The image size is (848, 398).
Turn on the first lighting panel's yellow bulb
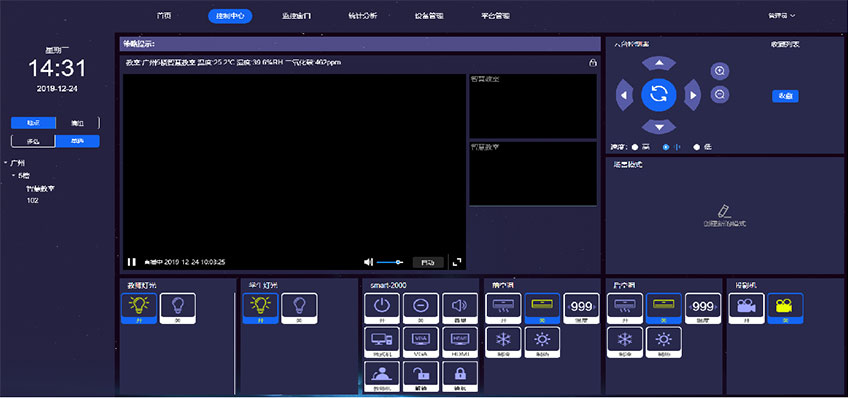pos(139,308)
